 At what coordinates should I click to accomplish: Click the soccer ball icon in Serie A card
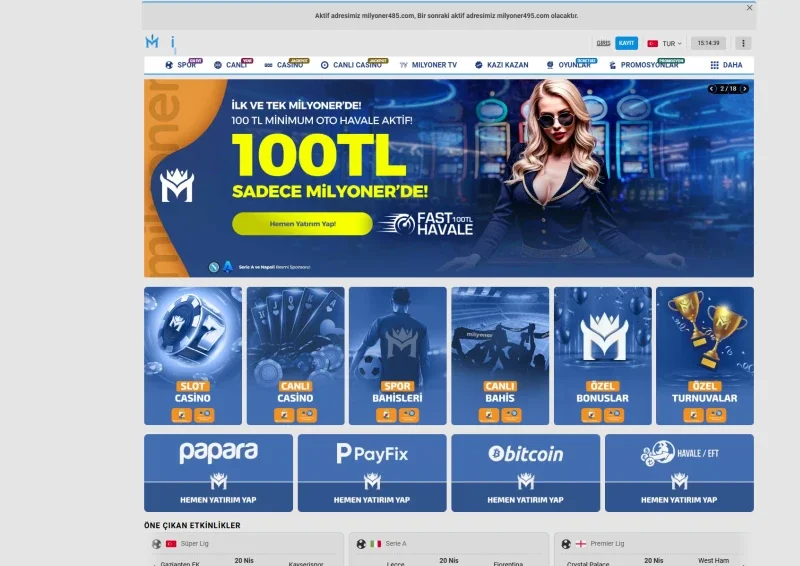(361, 544)
